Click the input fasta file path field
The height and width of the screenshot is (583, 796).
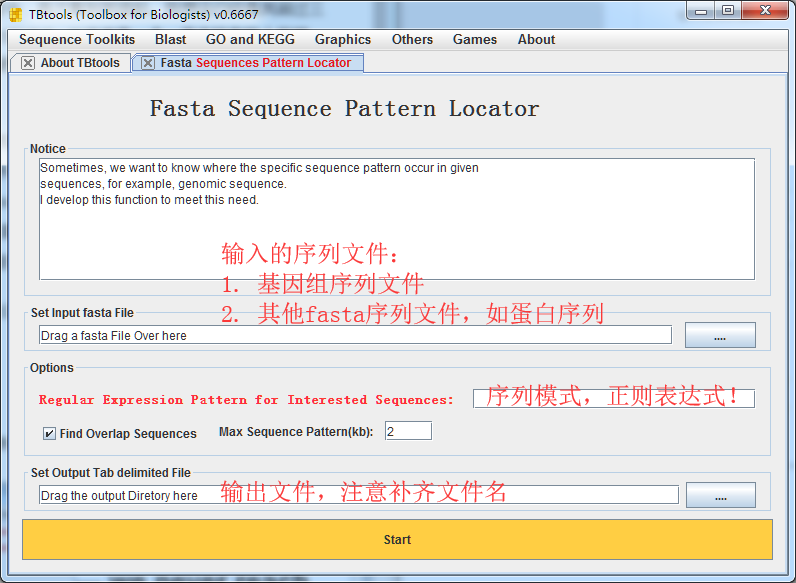click(x=355, y=335)
